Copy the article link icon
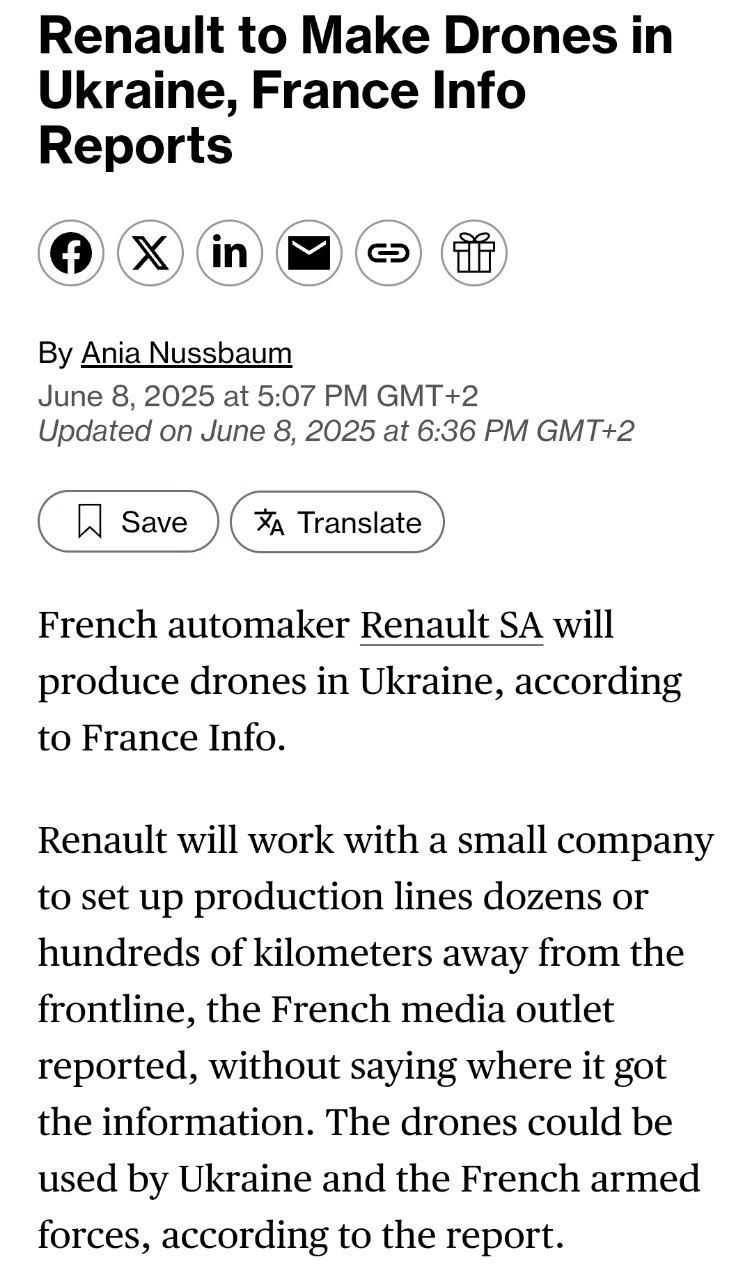 pyautogui.click(x=389, y=253)
